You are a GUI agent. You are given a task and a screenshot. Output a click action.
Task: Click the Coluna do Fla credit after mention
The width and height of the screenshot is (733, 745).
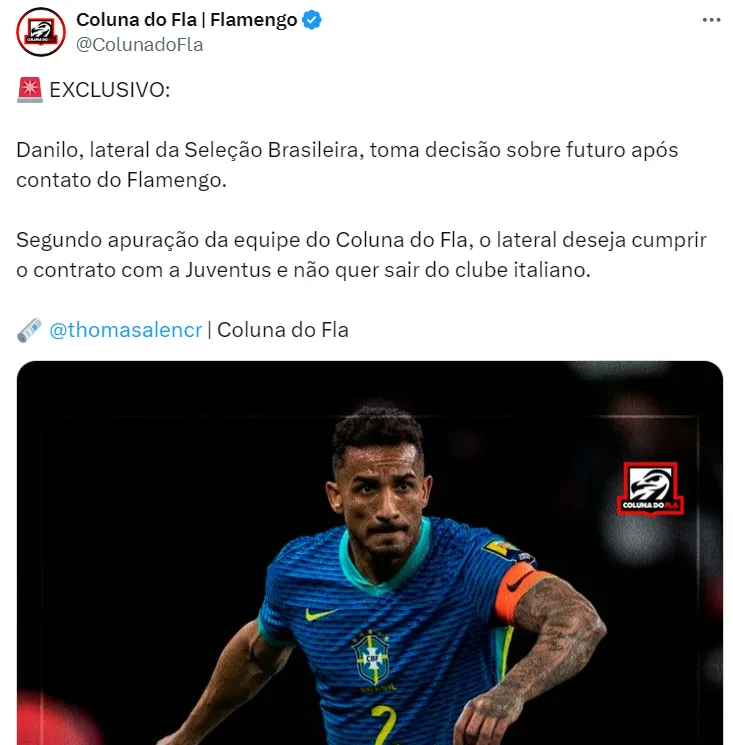283,330
